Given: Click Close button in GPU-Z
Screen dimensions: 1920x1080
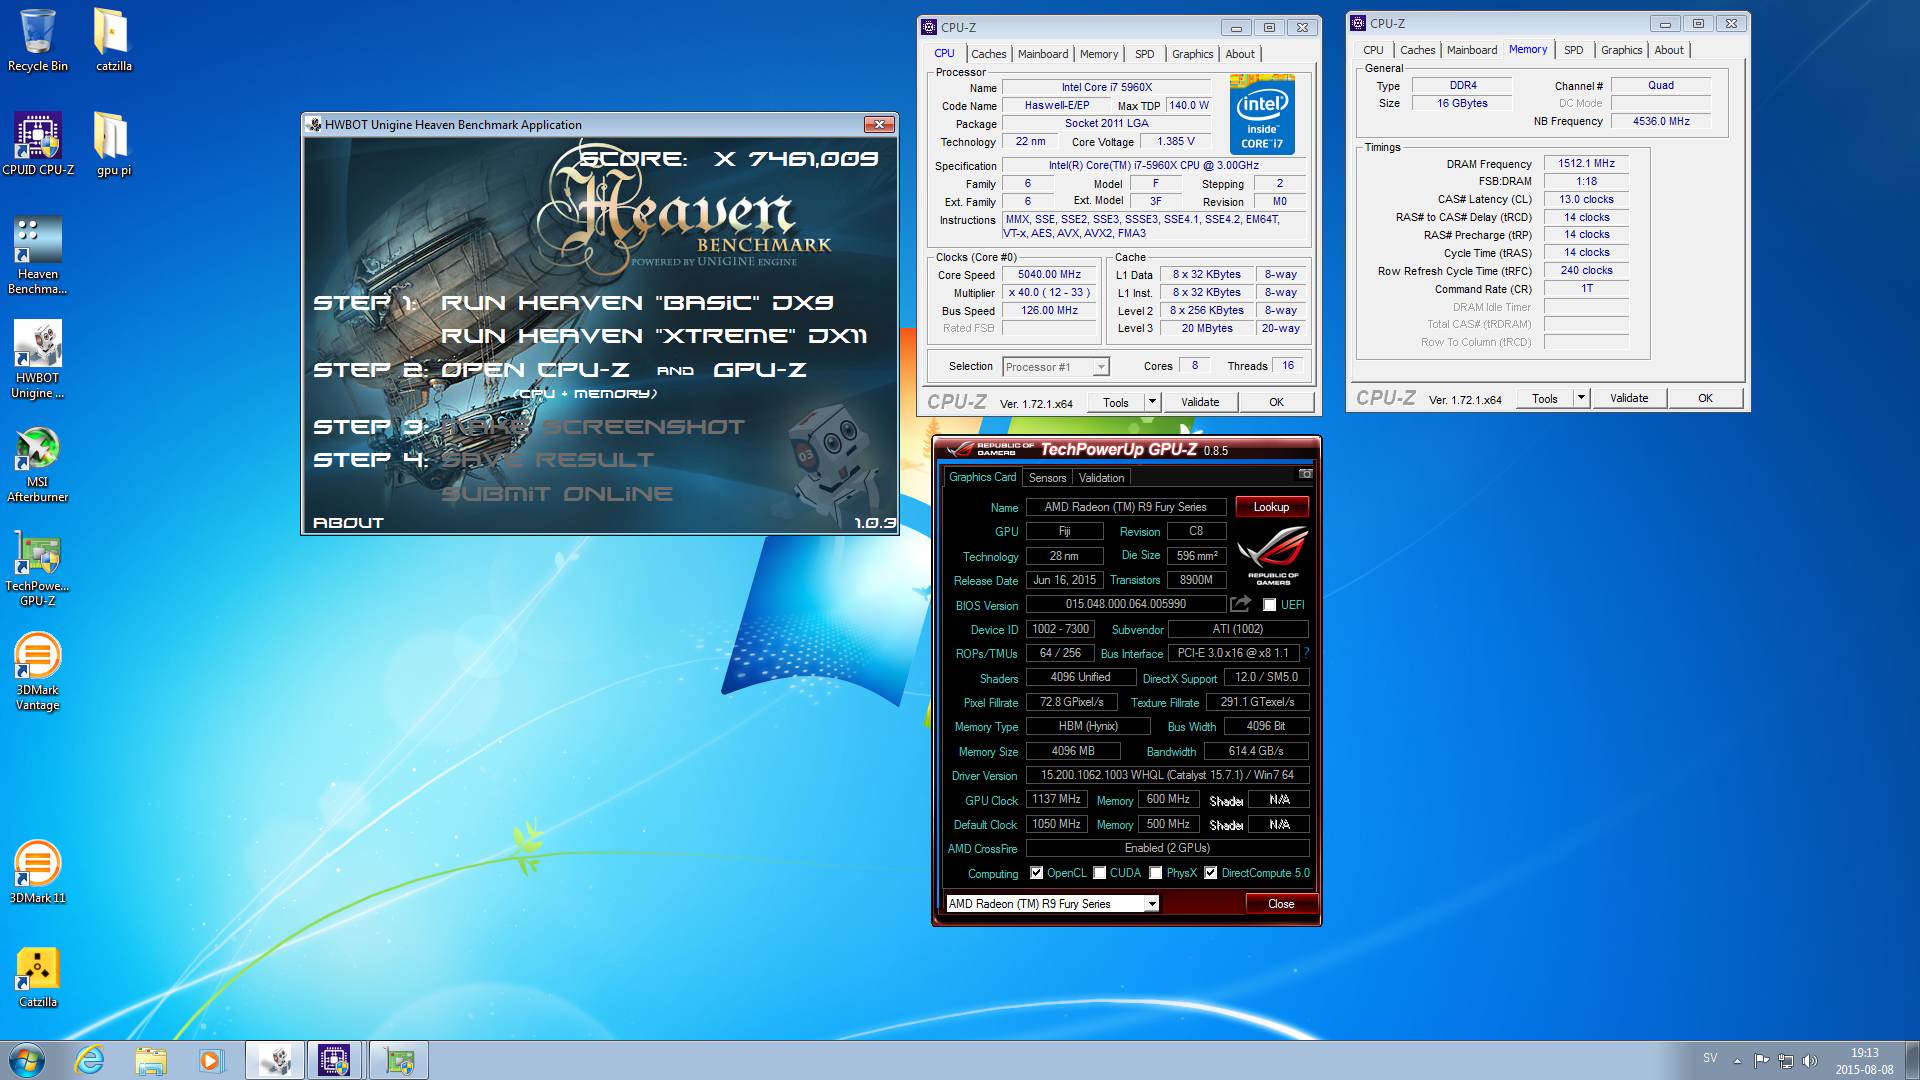Looking at the screenshot, I should [x=1280, y=904].
